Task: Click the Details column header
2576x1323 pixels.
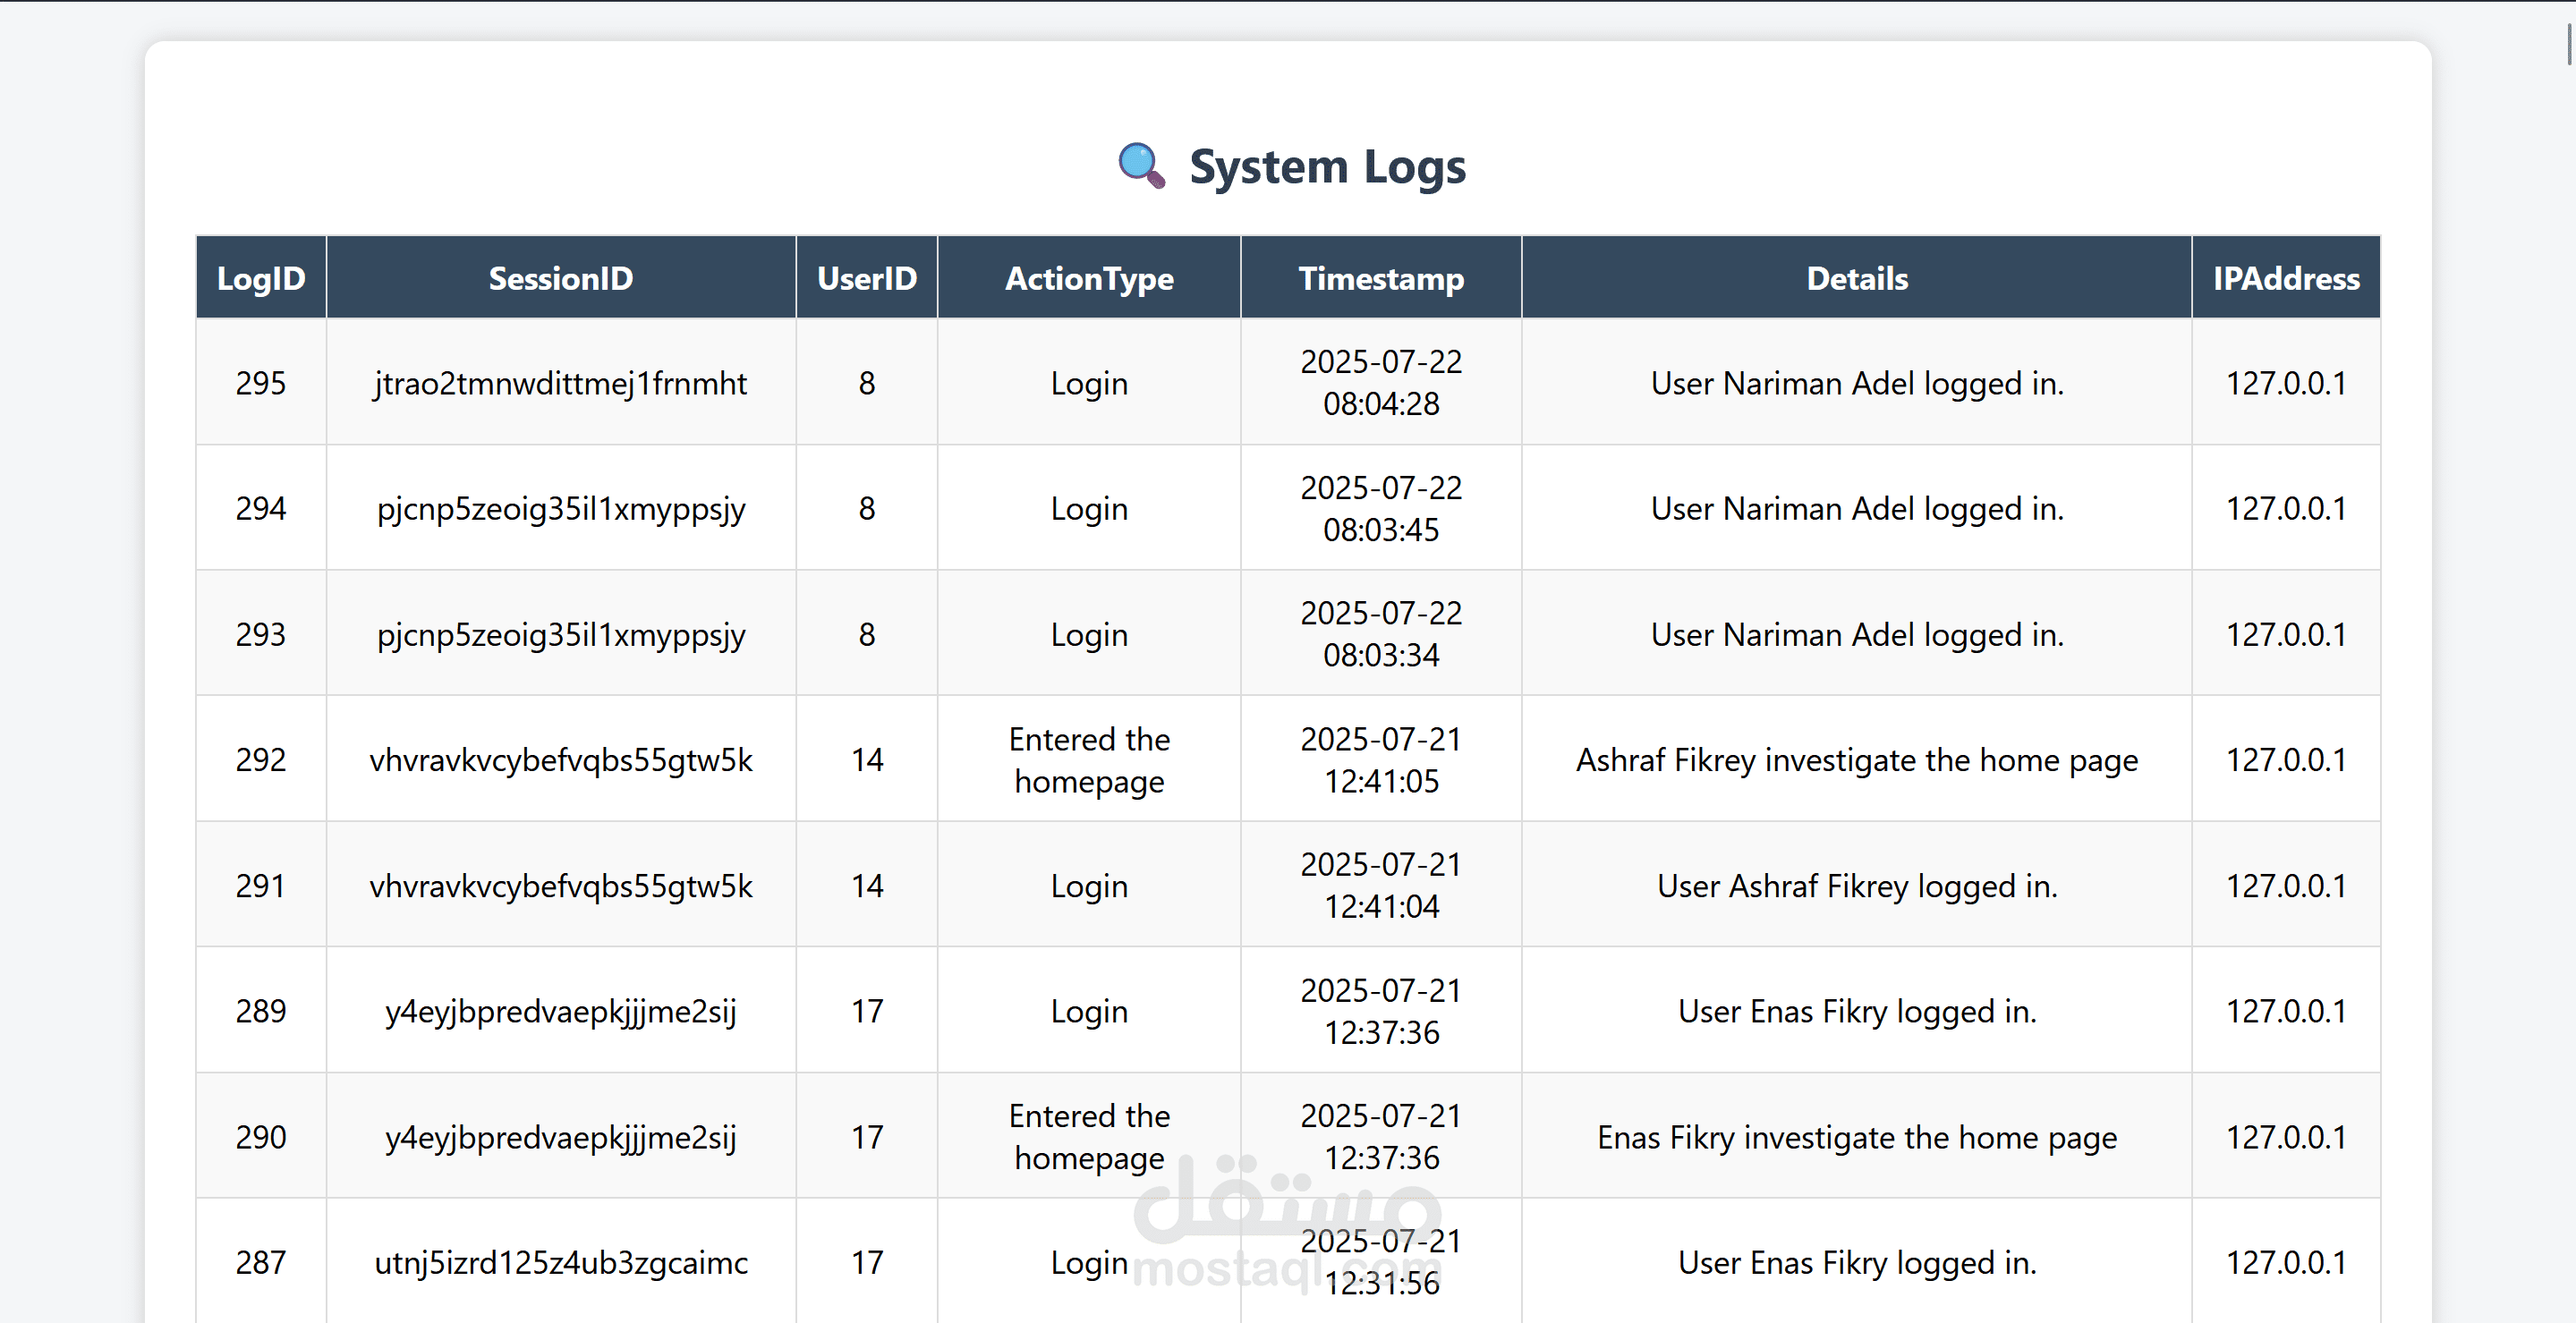Action: pyautogui.click(x=1857, y=278)
